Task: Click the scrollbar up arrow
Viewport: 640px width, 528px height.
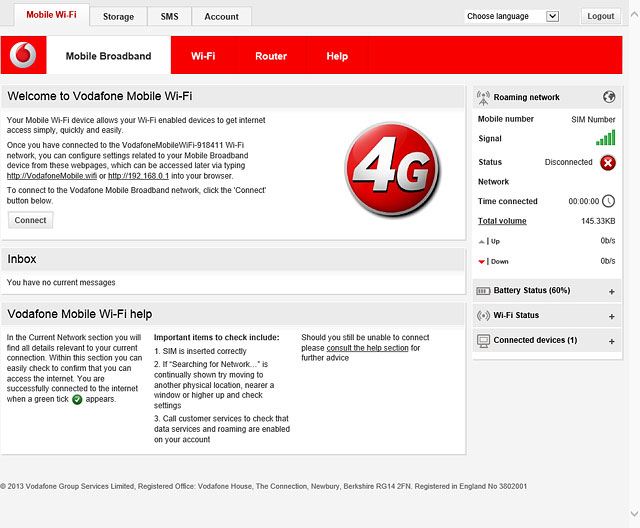Action: (x=634, y=15)
